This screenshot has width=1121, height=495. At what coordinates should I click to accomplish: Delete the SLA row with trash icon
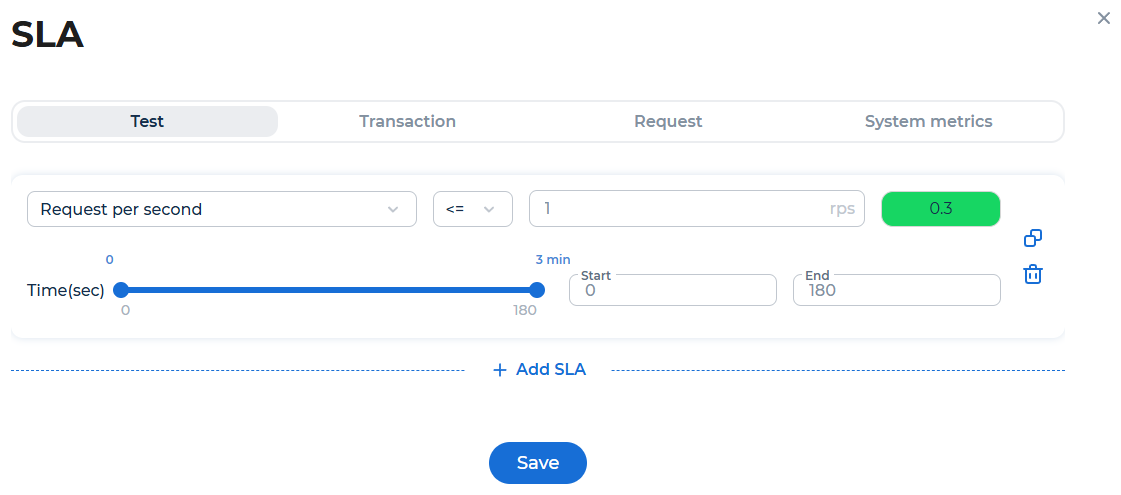pos(1032,274)
